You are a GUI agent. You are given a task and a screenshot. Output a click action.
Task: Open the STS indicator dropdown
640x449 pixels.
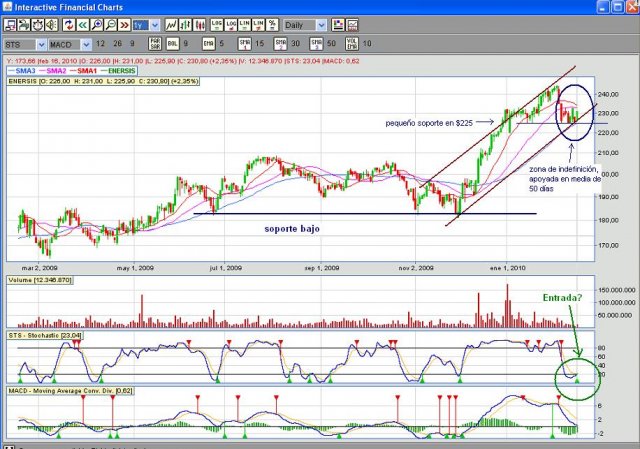click(x=25, y=44)
